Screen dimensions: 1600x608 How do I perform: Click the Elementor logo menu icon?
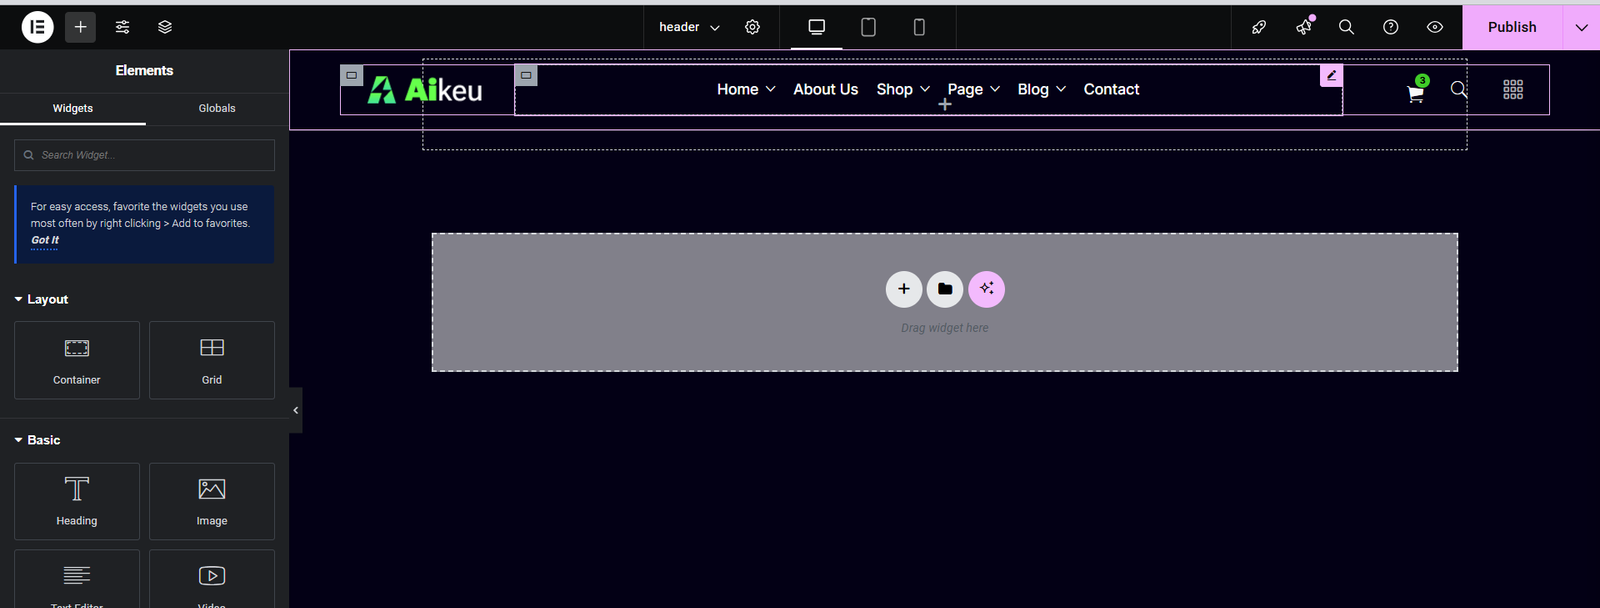[37, 27]
